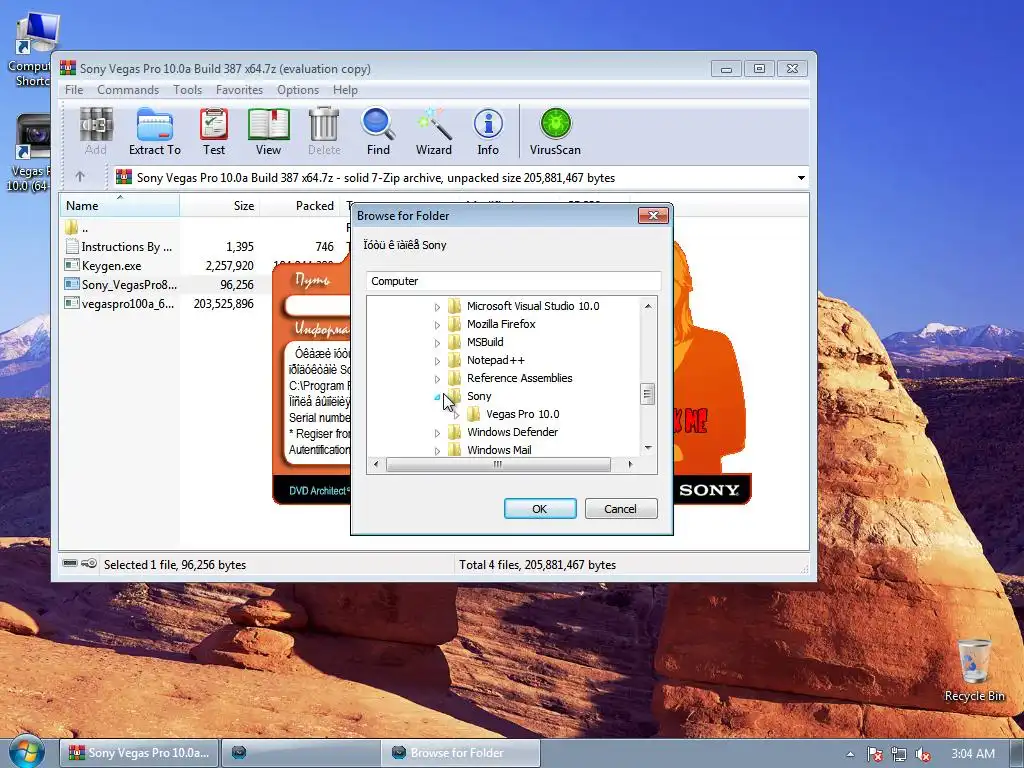The image size is (1024, 768).
Task: Click the folder tree scroll up arrow
Action: 648,306
